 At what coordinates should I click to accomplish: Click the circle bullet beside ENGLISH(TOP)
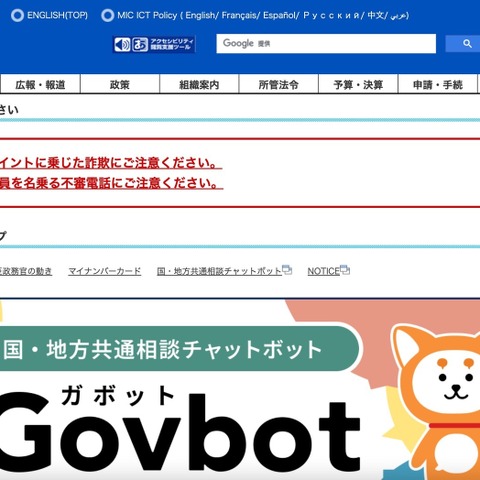pos(17,15)
